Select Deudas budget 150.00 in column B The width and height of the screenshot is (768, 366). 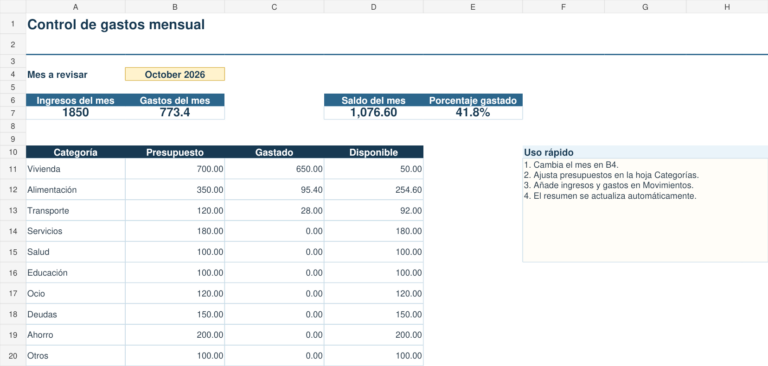175,314
